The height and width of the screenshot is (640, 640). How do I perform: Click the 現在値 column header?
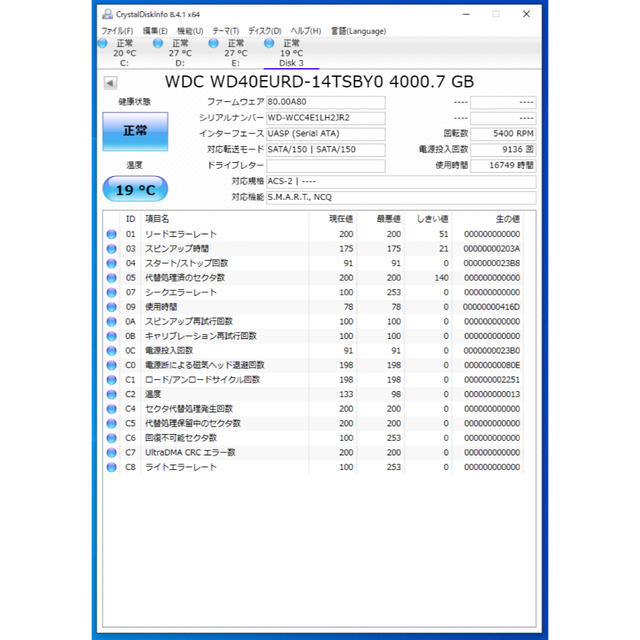pyautogui.click(x=333, y=219)
